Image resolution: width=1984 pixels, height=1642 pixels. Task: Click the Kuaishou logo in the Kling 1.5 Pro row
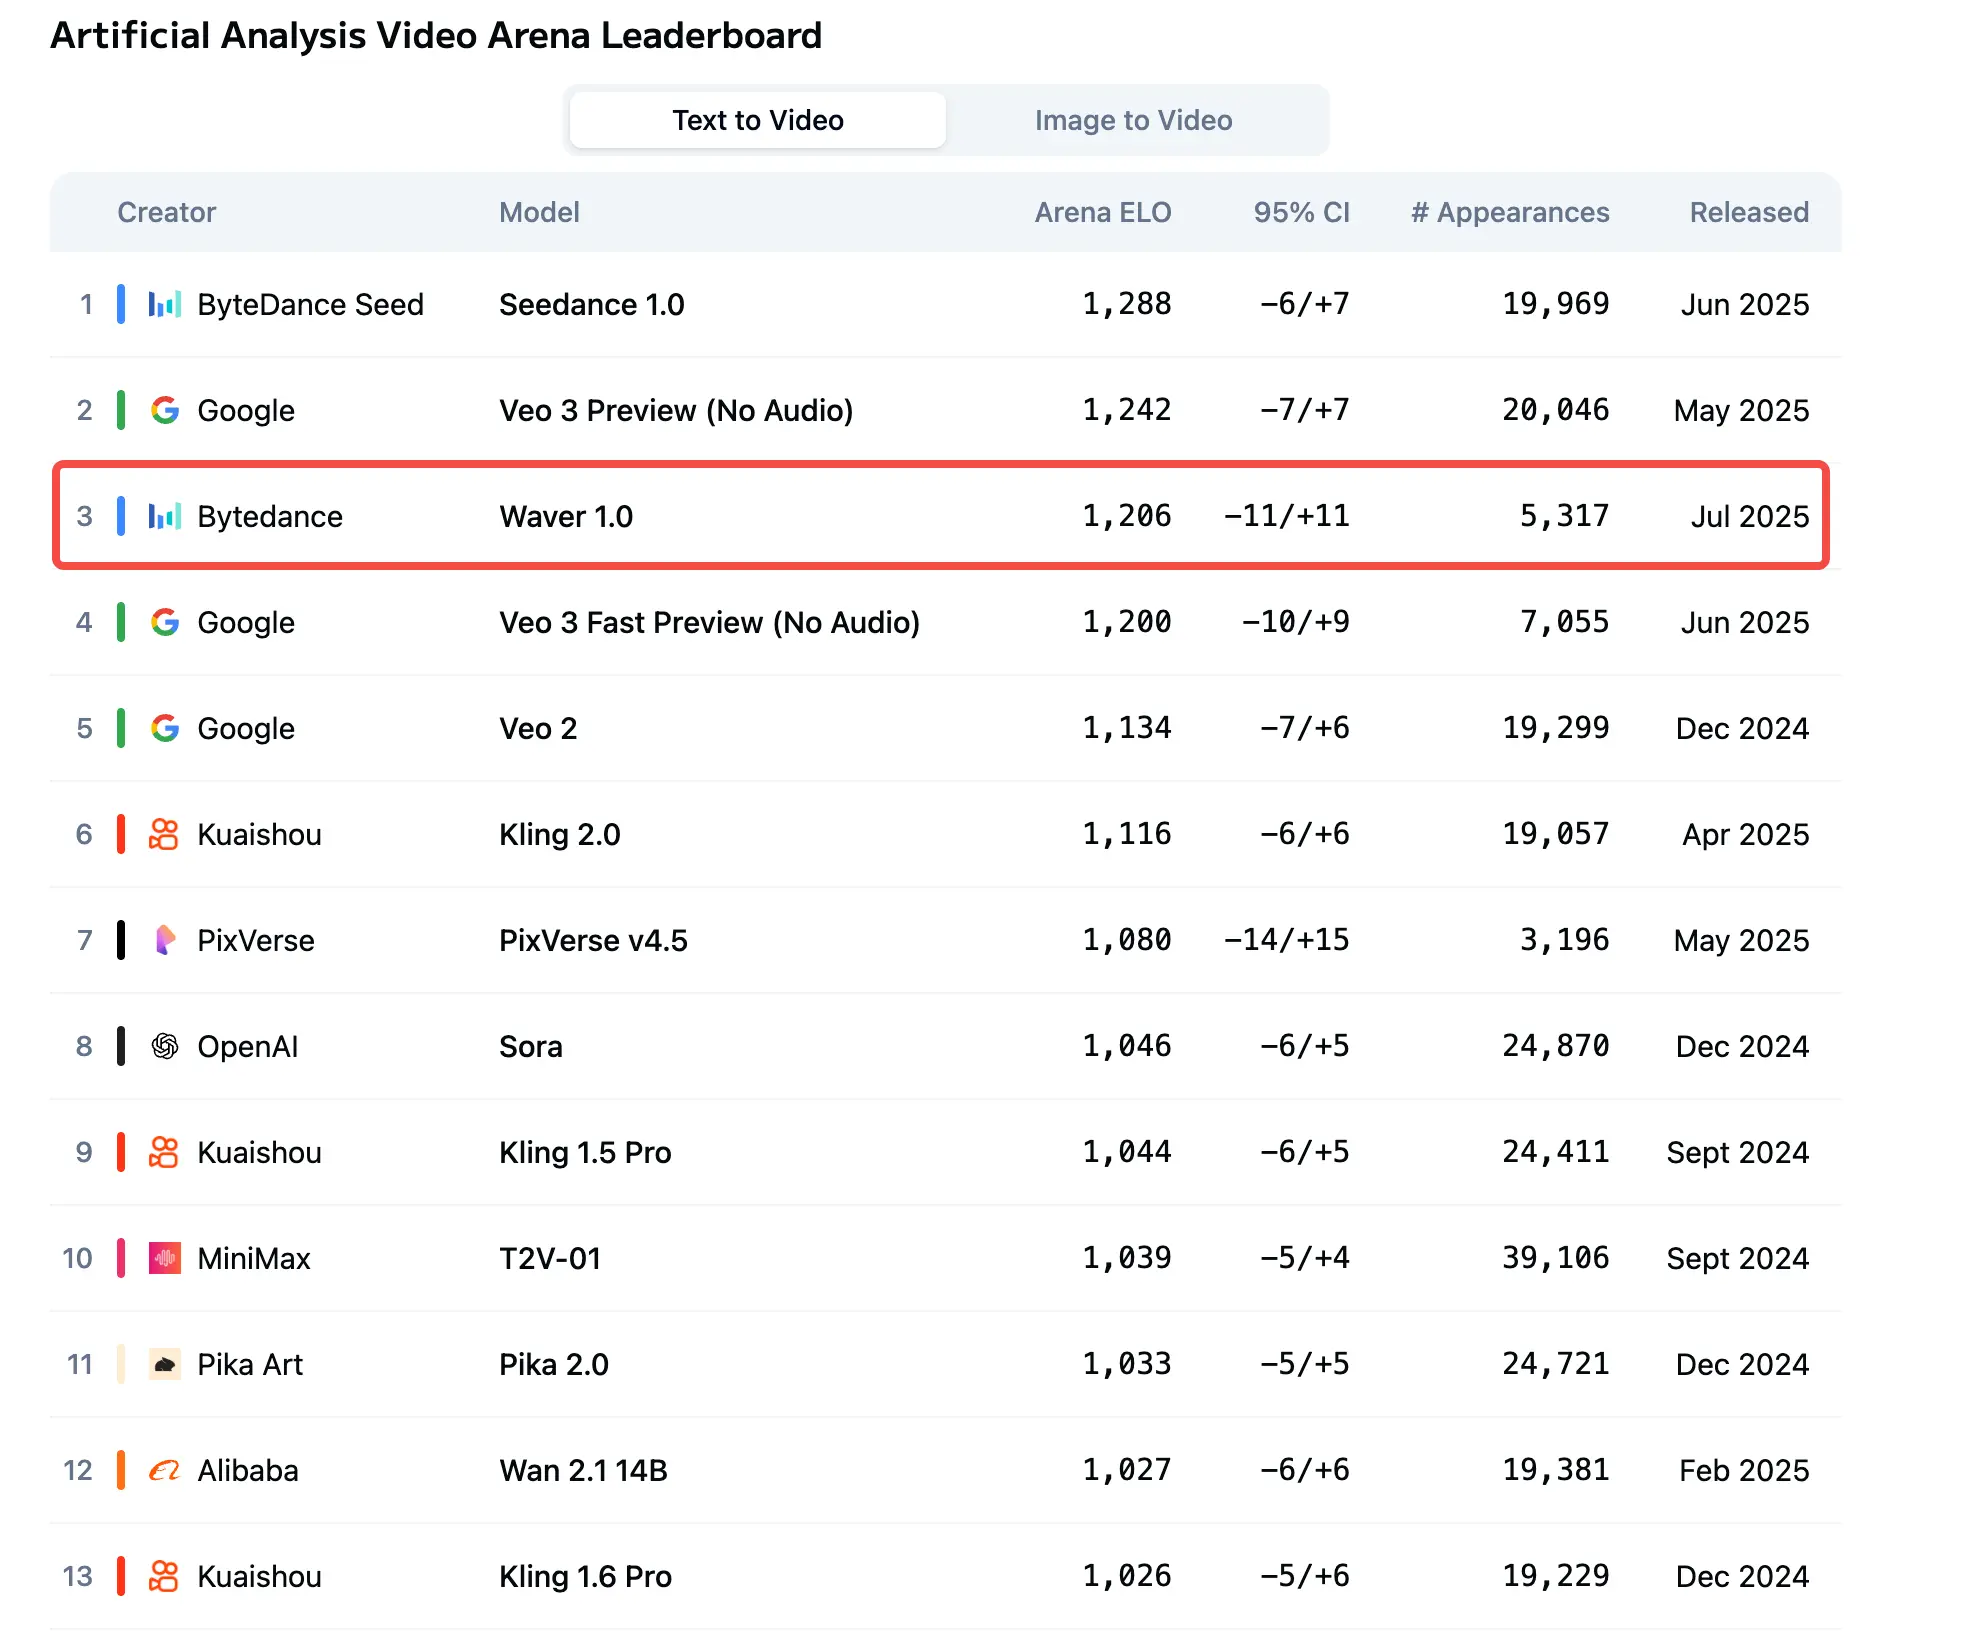click(x=165, y=1152)
